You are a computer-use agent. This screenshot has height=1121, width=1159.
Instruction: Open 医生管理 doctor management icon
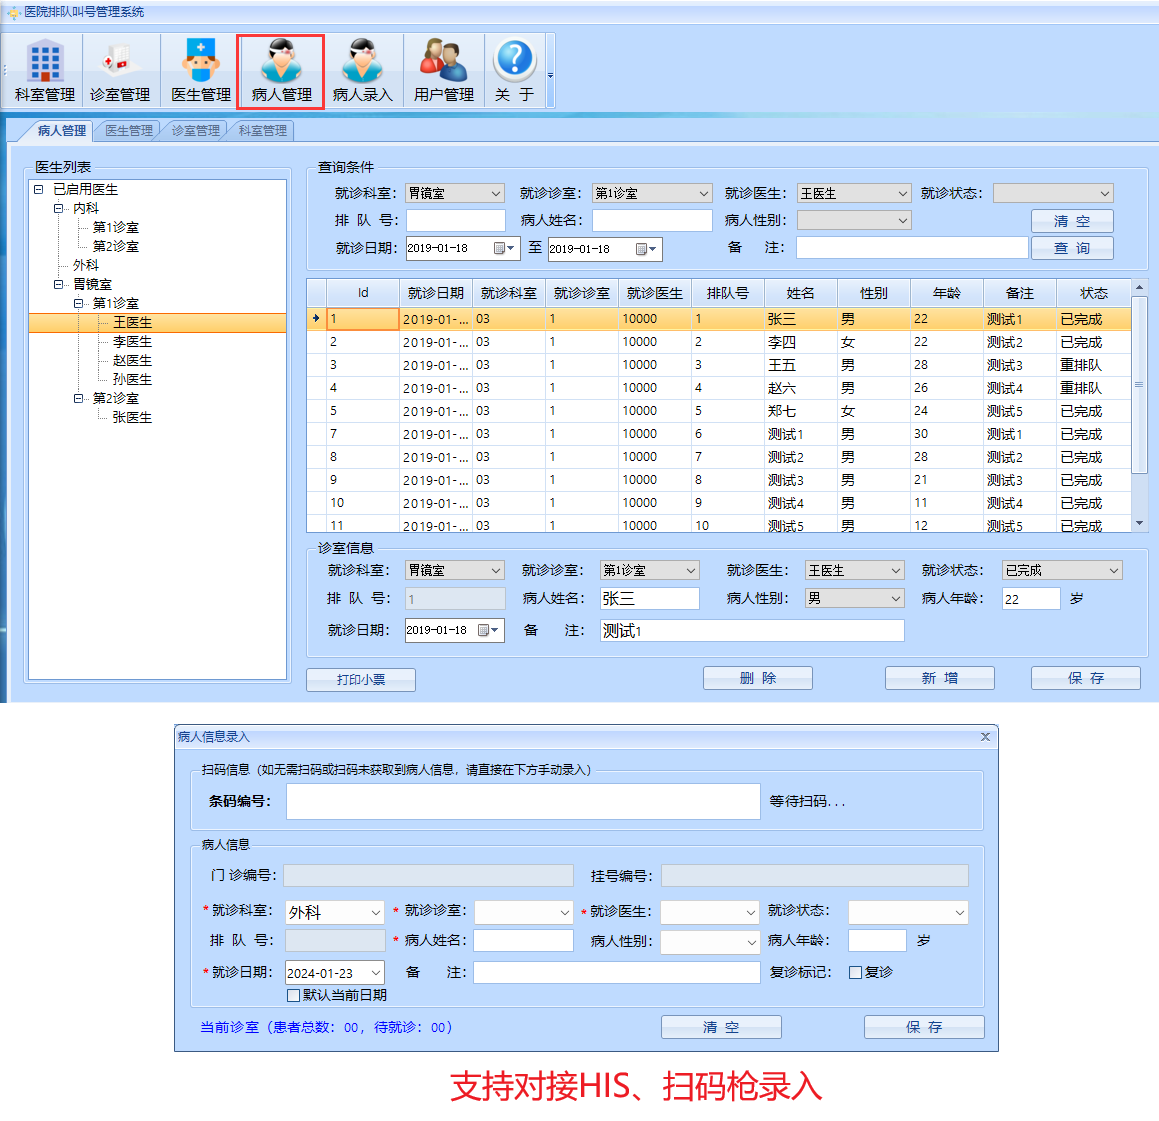tap(201, 72)
